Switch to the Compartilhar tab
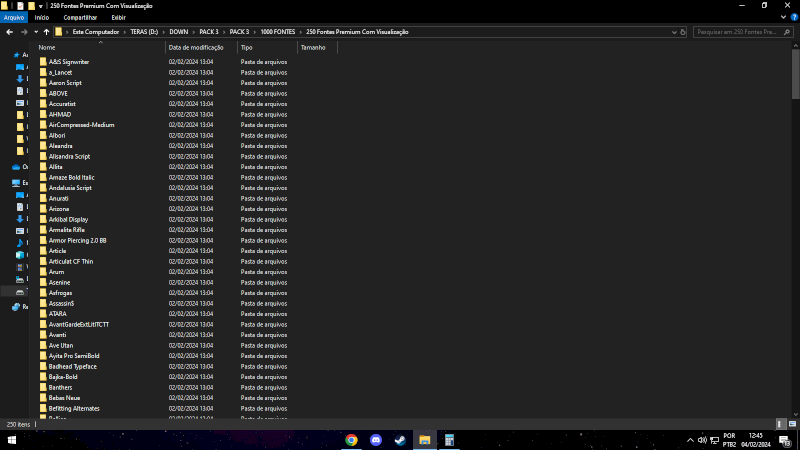The height and width of the screenshot is (450, 800). pyautogui.click(x=80, y=17)
